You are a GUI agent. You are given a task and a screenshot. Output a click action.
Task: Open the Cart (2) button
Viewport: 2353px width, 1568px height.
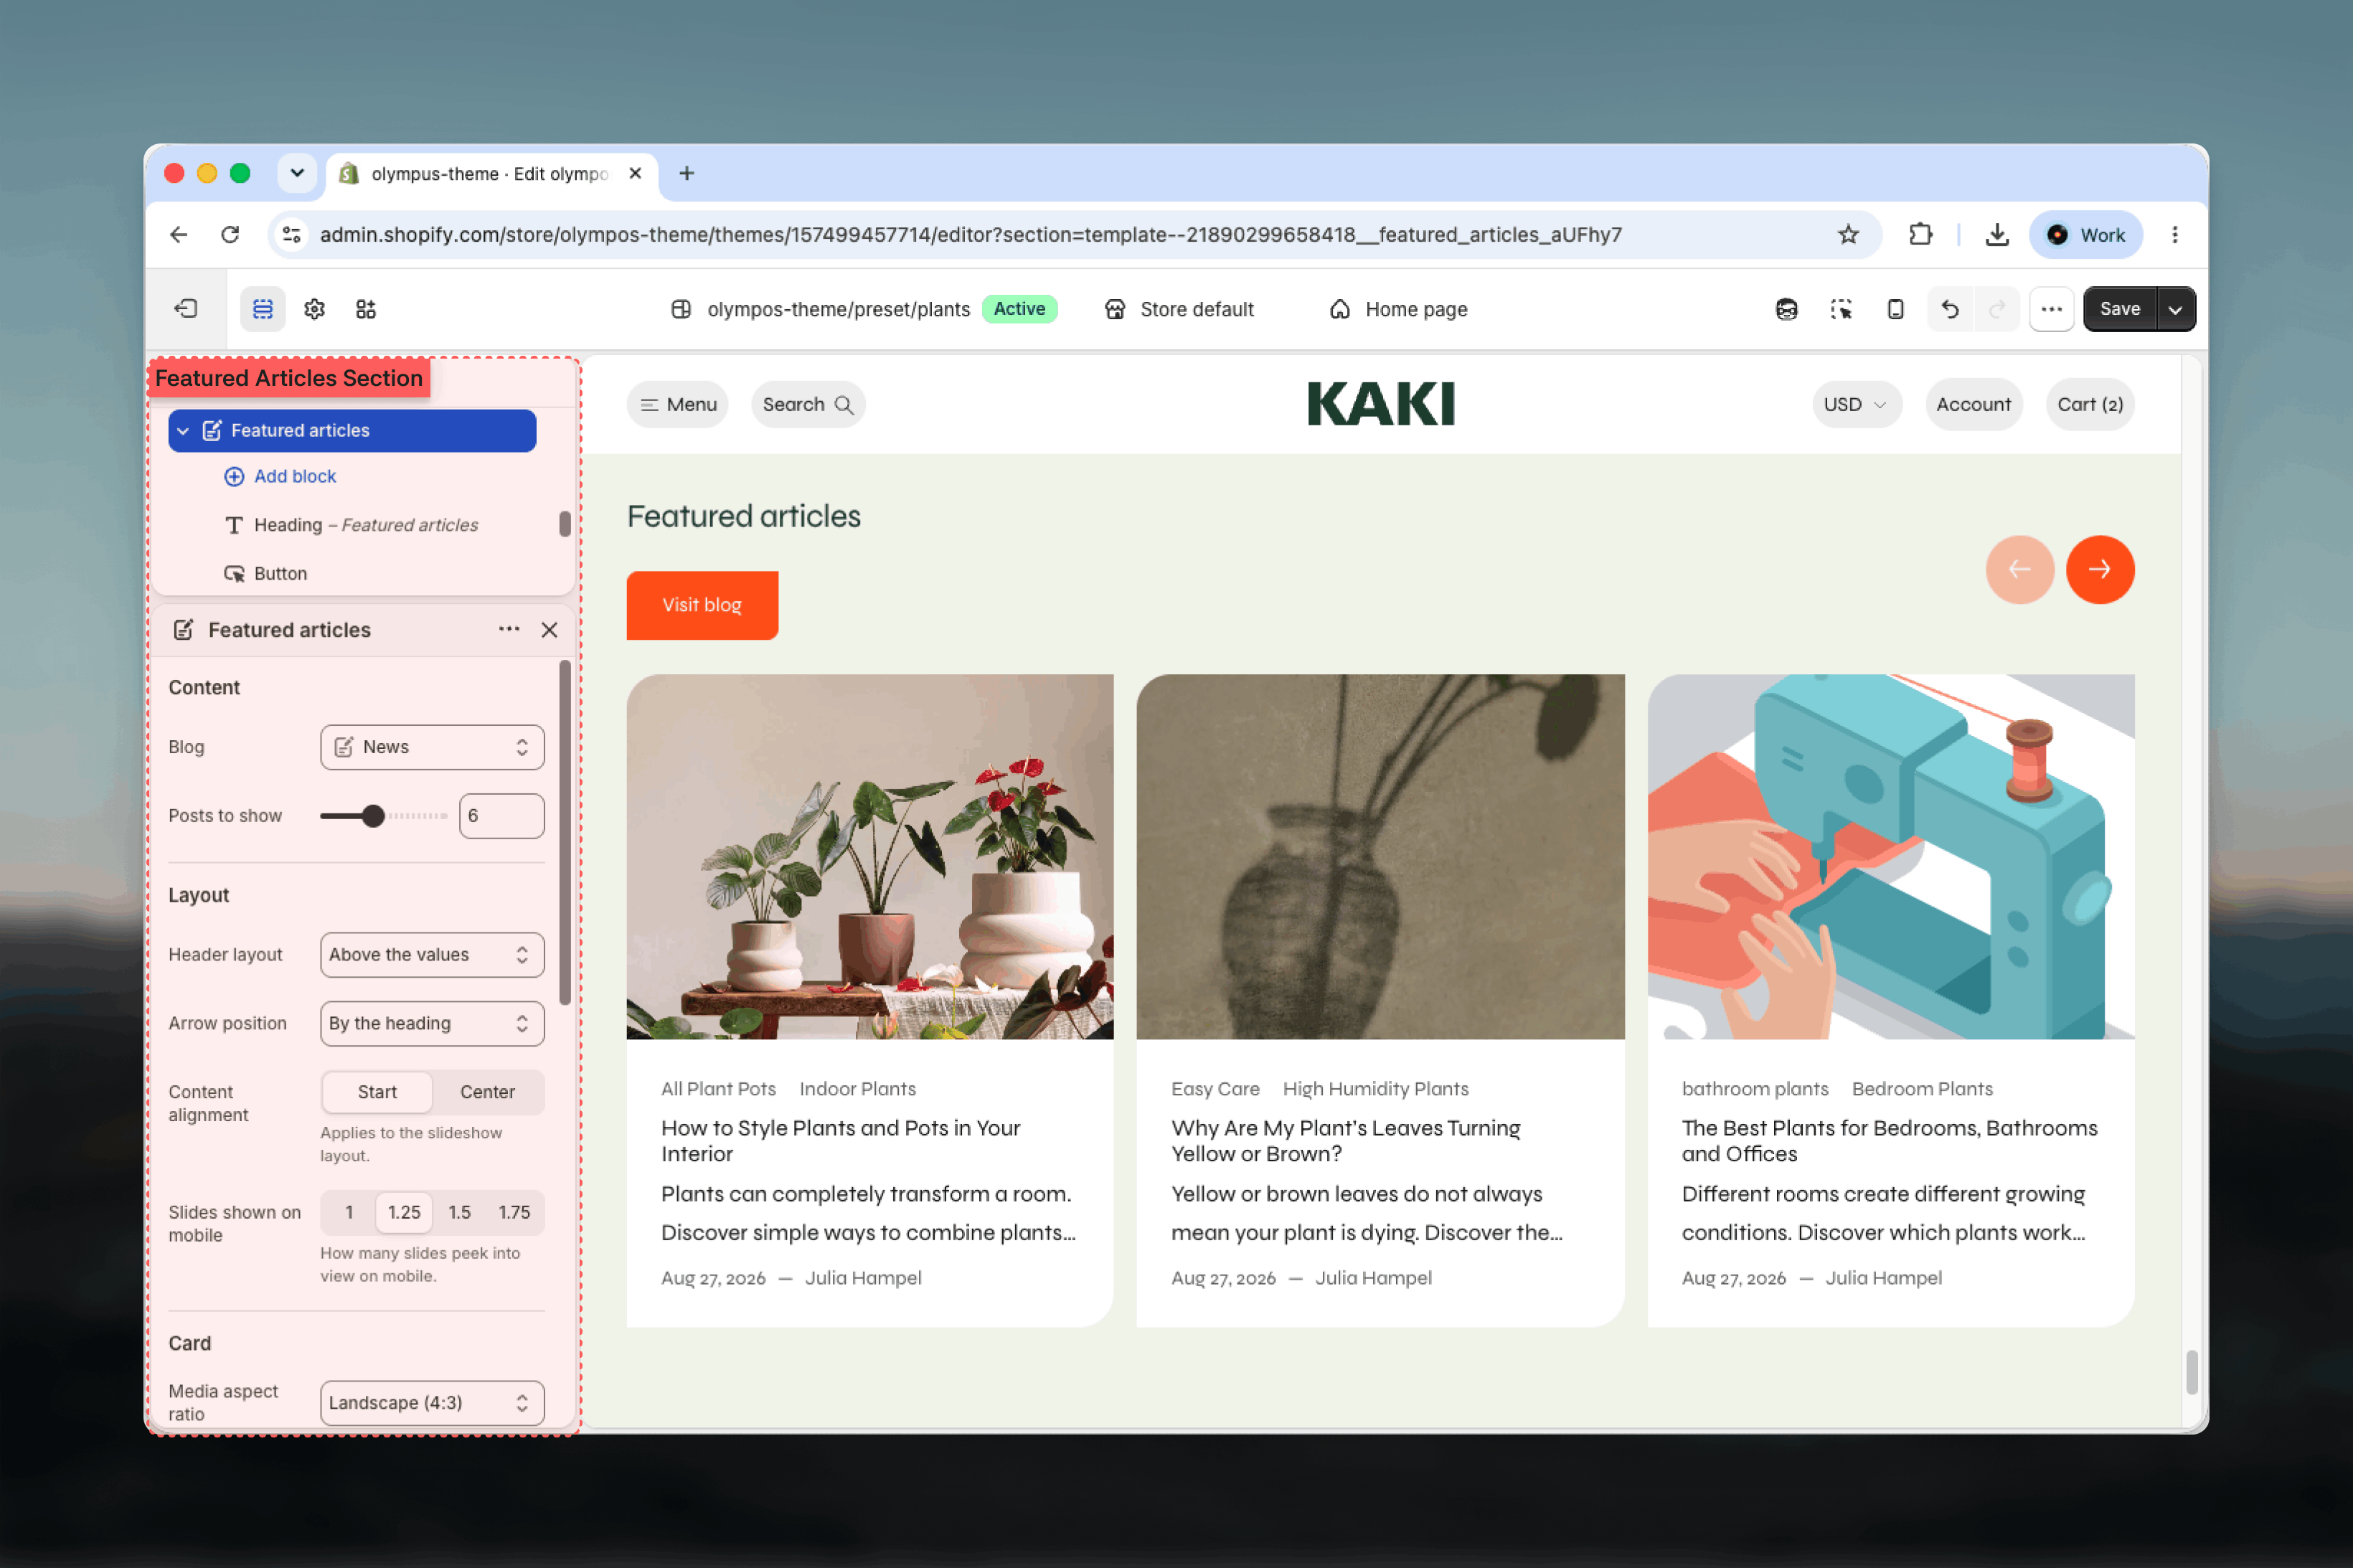(x=2090, y=404)
